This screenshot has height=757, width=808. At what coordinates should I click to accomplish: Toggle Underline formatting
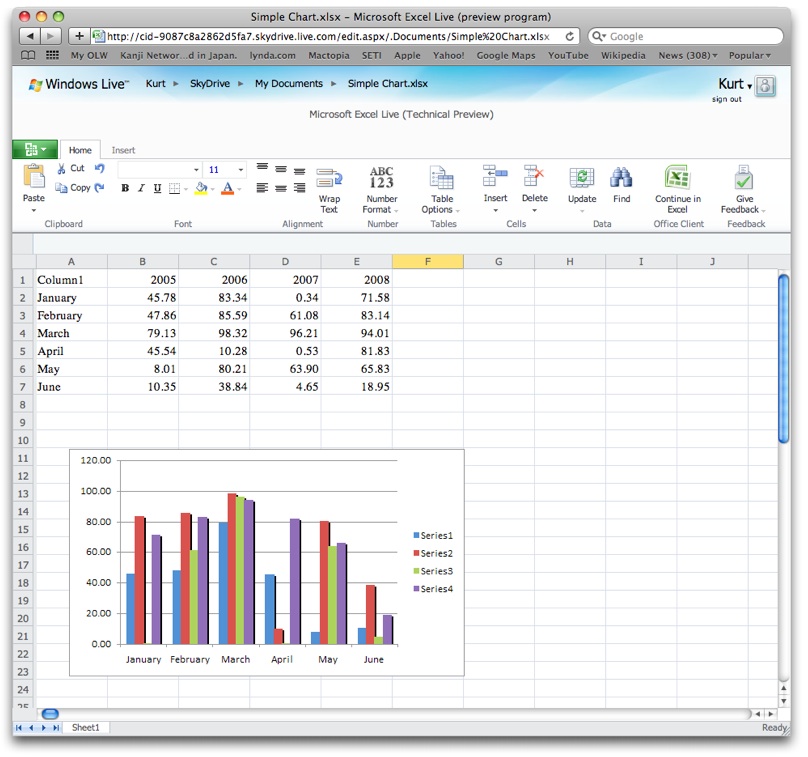click(x=157, y=189)
